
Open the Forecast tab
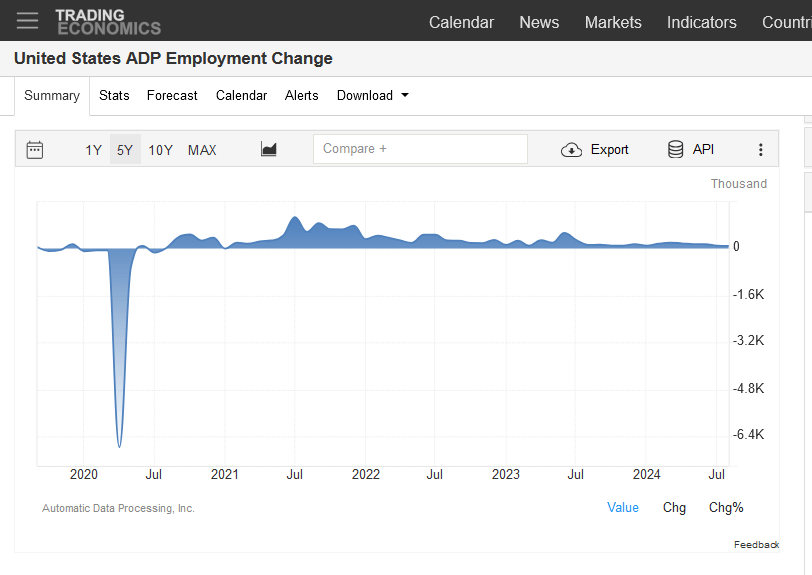click(172, 96)
